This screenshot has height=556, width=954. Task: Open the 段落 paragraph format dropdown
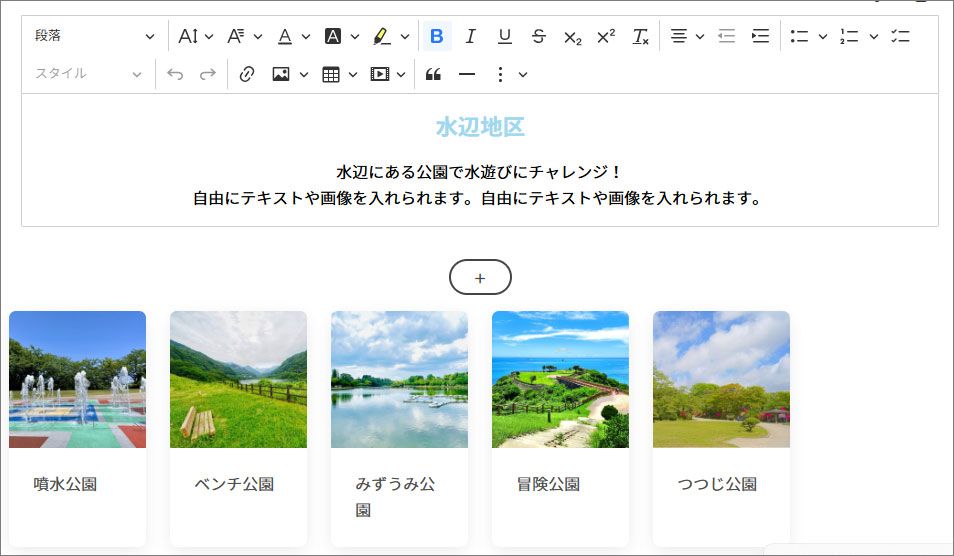pos(94,36)
